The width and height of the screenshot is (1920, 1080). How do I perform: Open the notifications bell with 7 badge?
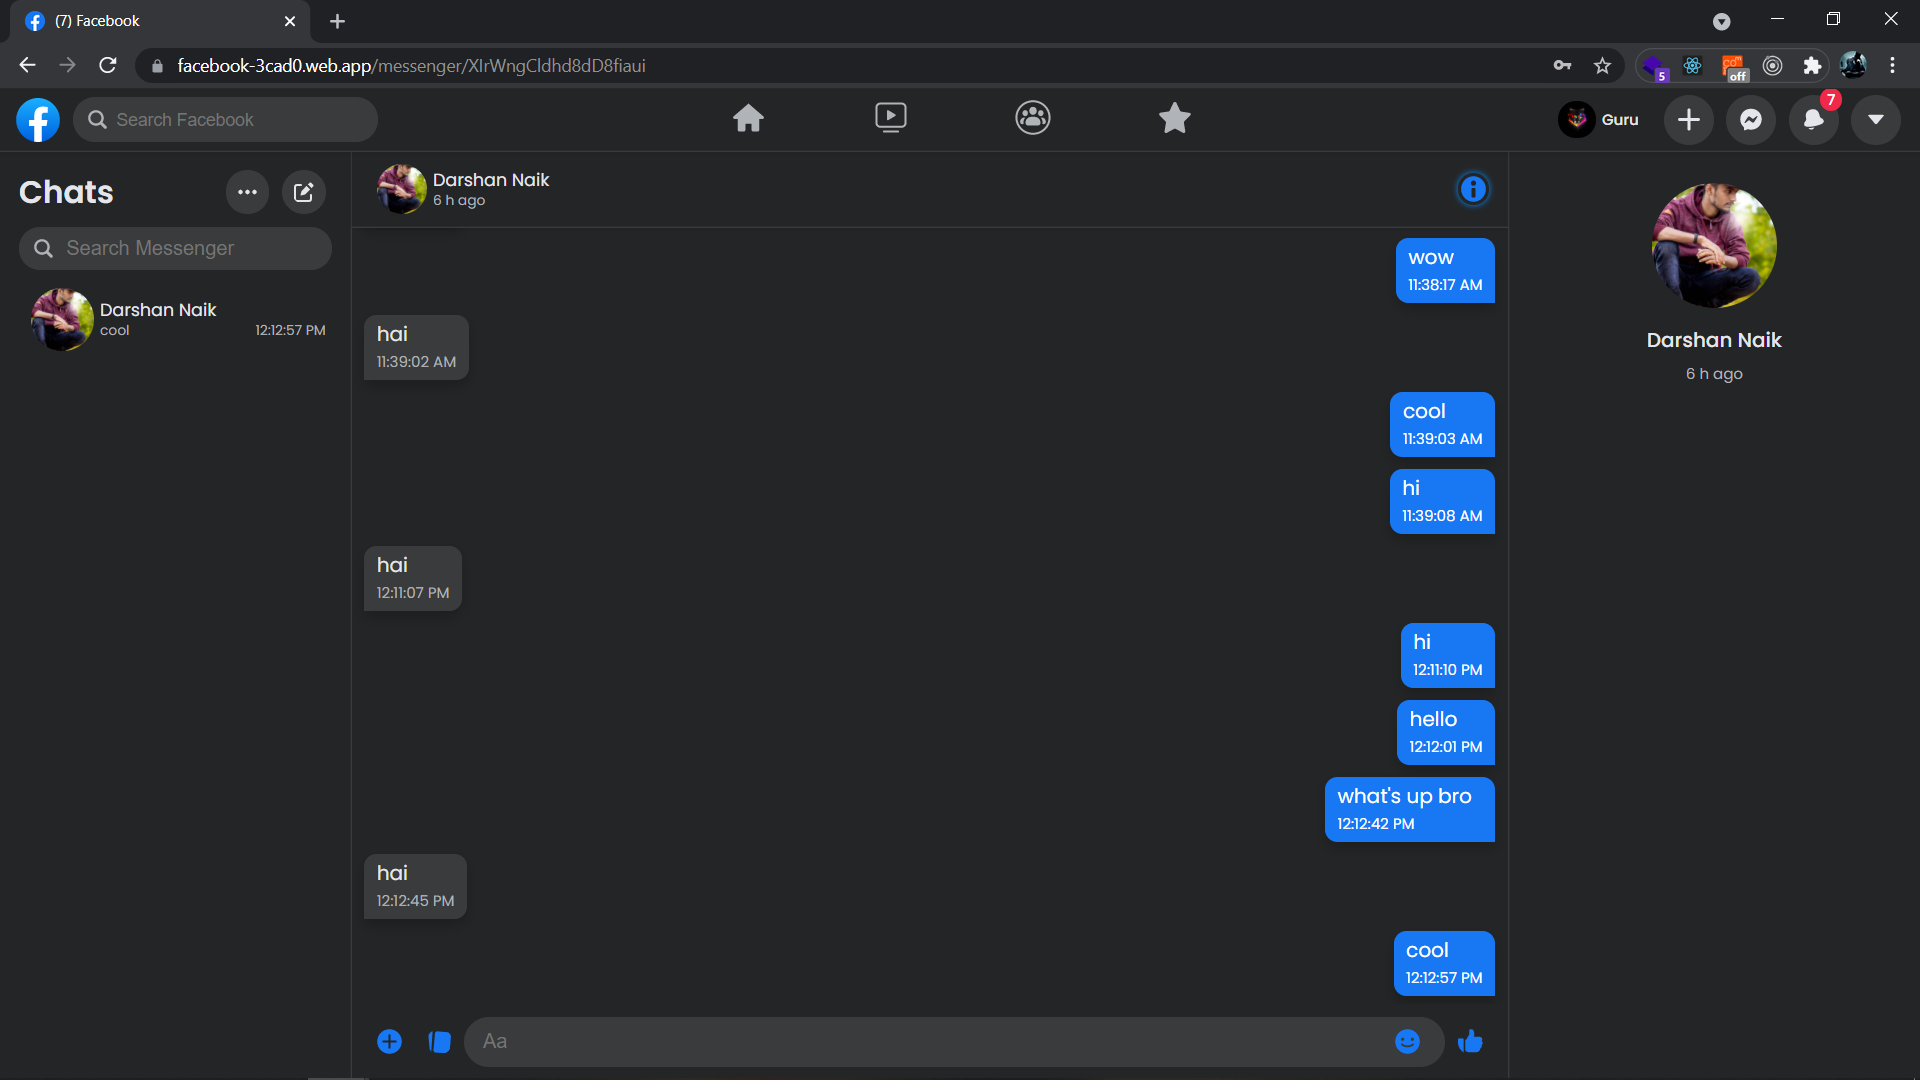click(x=1814, y=120)
